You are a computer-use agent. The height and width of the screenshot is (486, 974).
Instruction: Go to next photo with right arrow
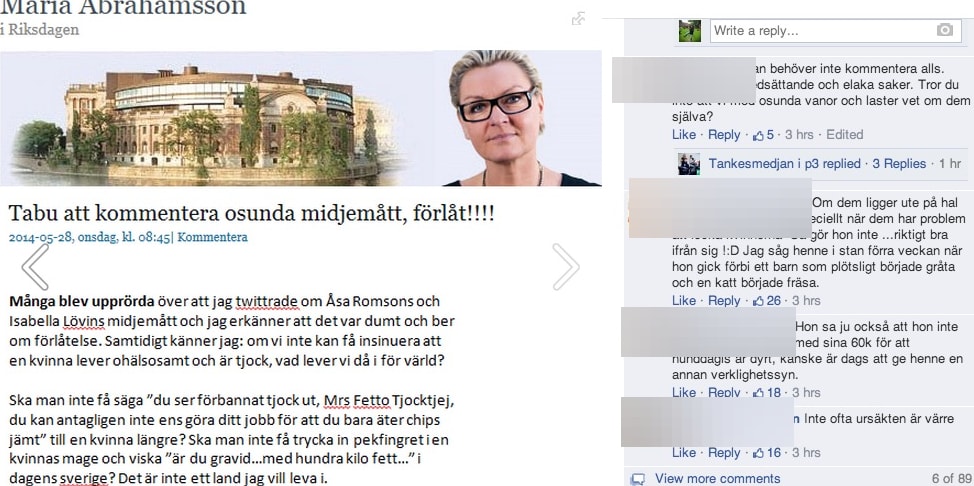coord(566,267)
